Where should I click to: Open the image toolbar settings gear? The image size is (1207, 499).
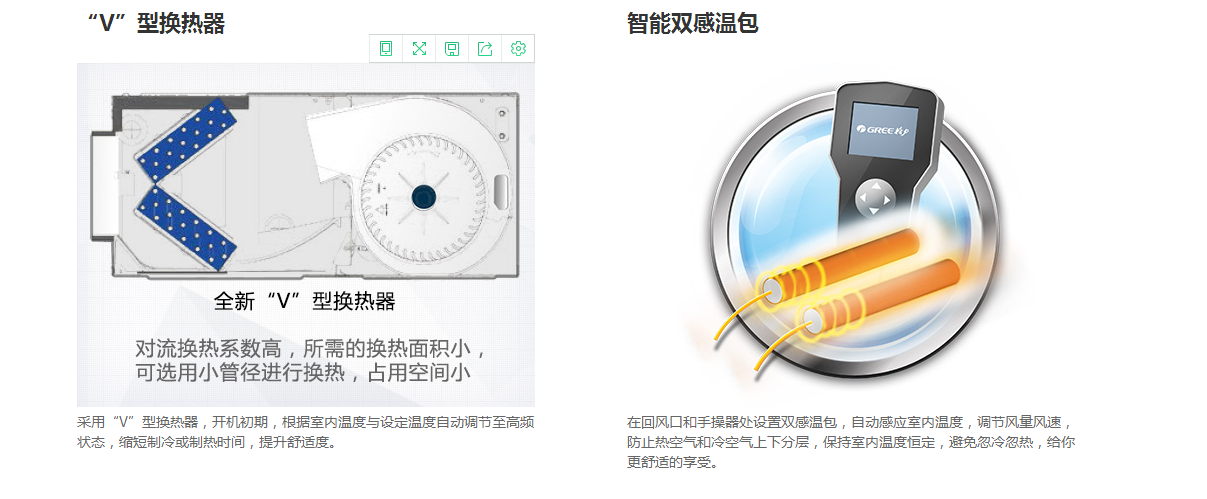pyautogui.click(x=518, y=48)
